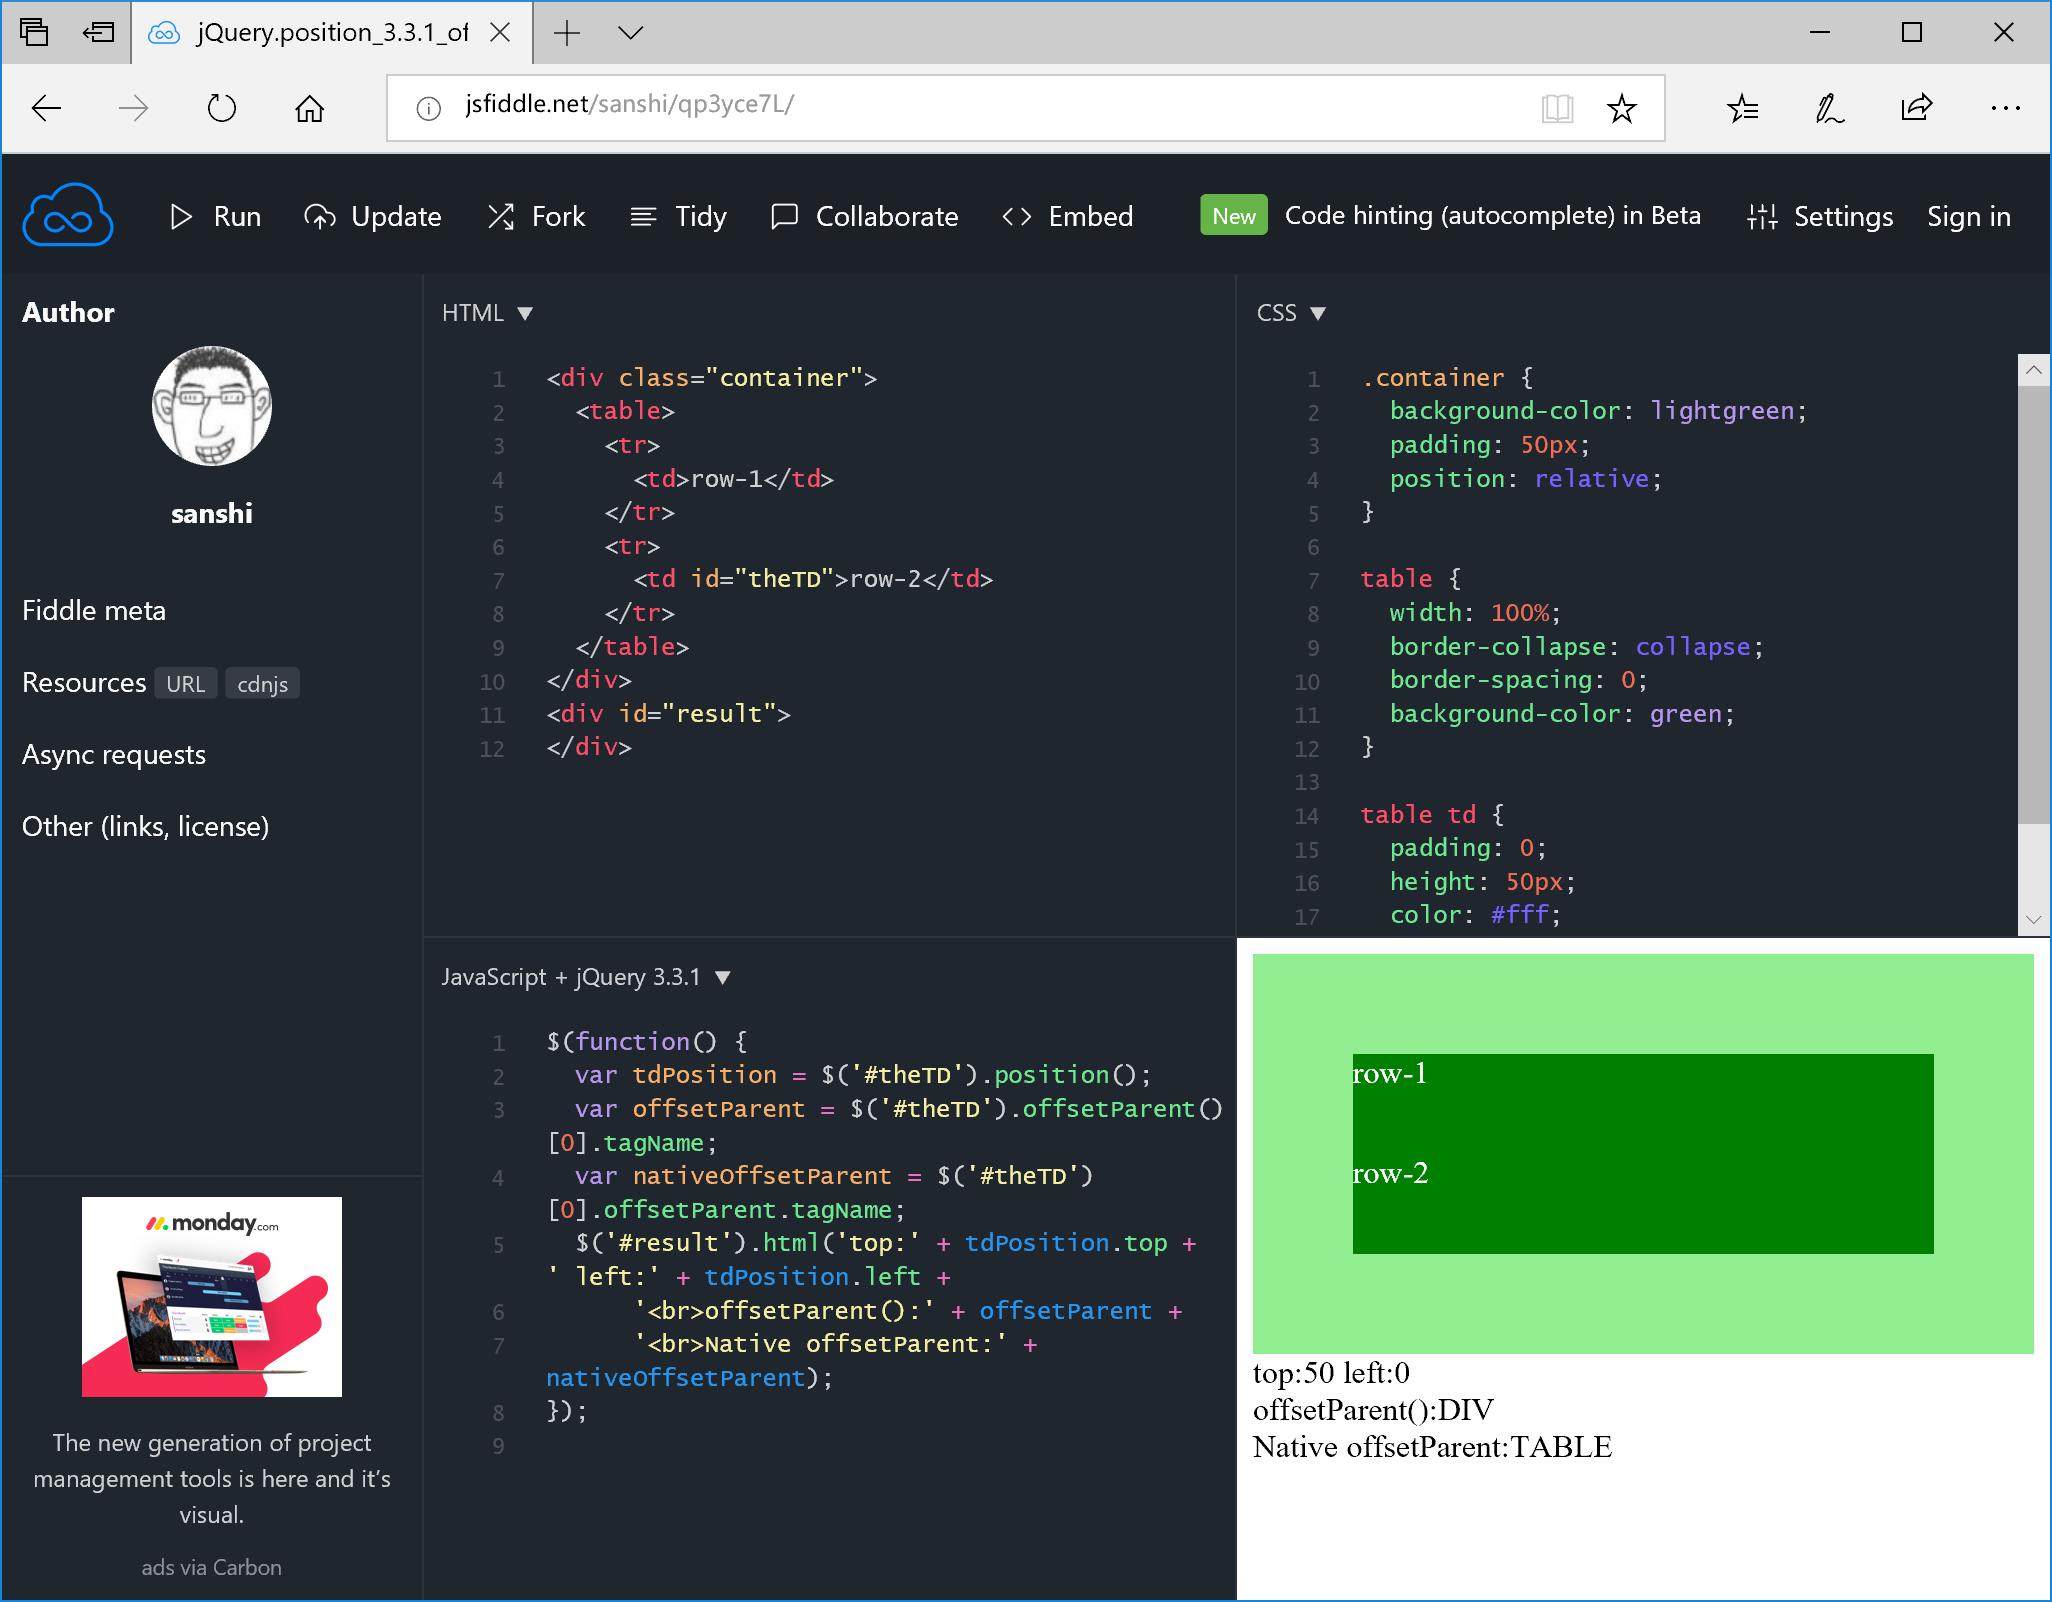This screenshot has width=2052, height=1602.
Task: Open the Settings menu
Action: click(1820, 216)
